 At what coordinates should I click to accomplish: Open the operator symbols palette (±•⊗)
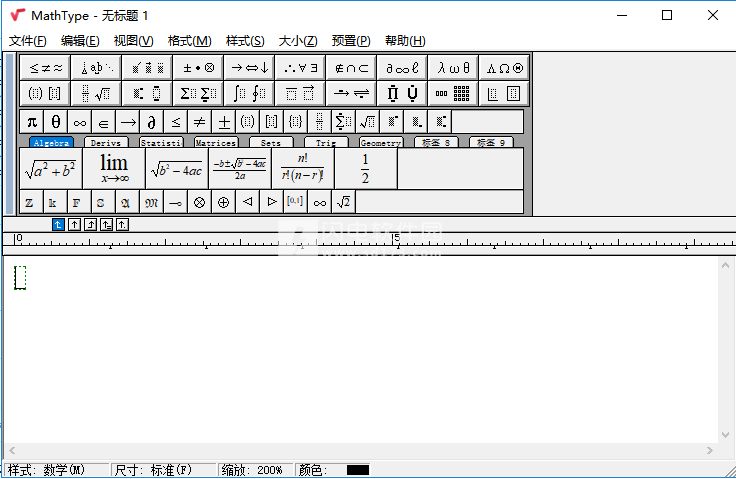pos(199,68)
